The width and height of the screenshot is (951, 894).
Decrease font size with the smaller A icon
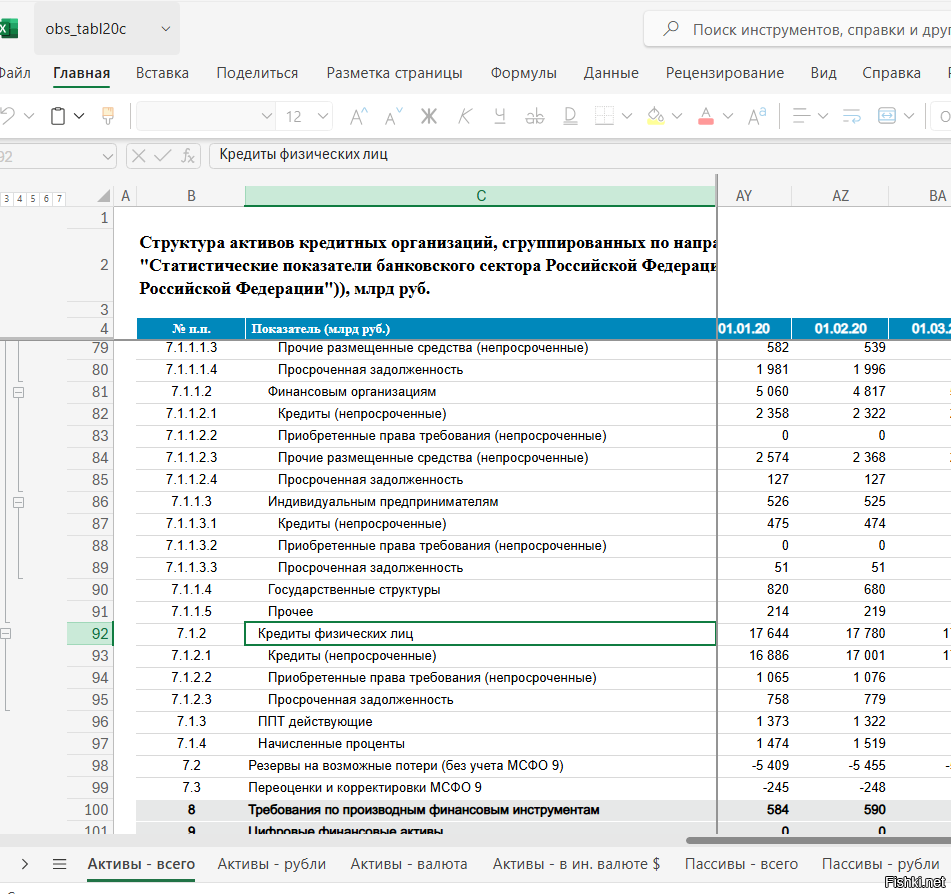[393, 116]
